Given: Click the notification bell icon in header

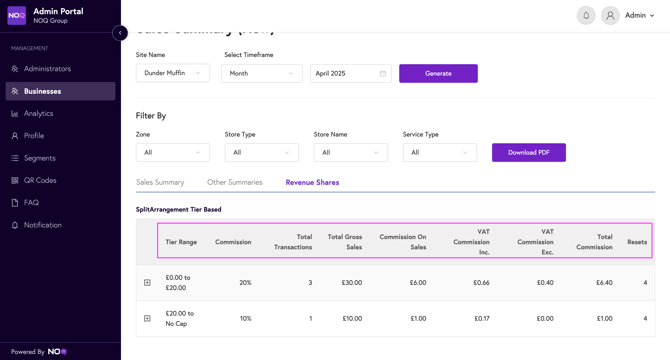Looking at the screenshot, I should [586, 15].
